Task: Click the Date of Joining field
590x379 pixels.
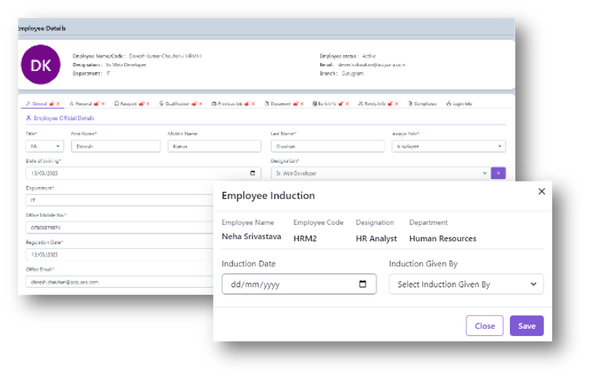Action: coord(143,173)
